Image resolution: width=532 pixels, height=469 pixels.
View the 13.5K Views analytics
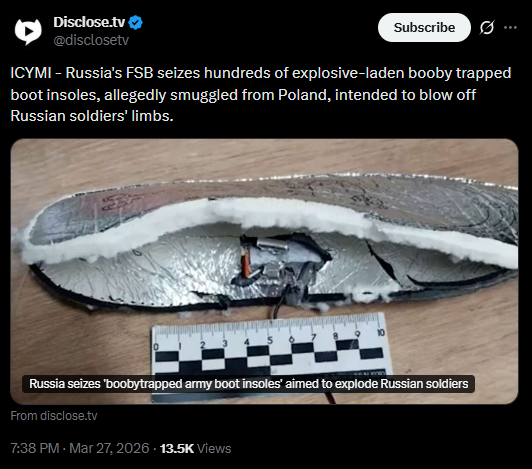pyautogui.click(x=195, y=448)
